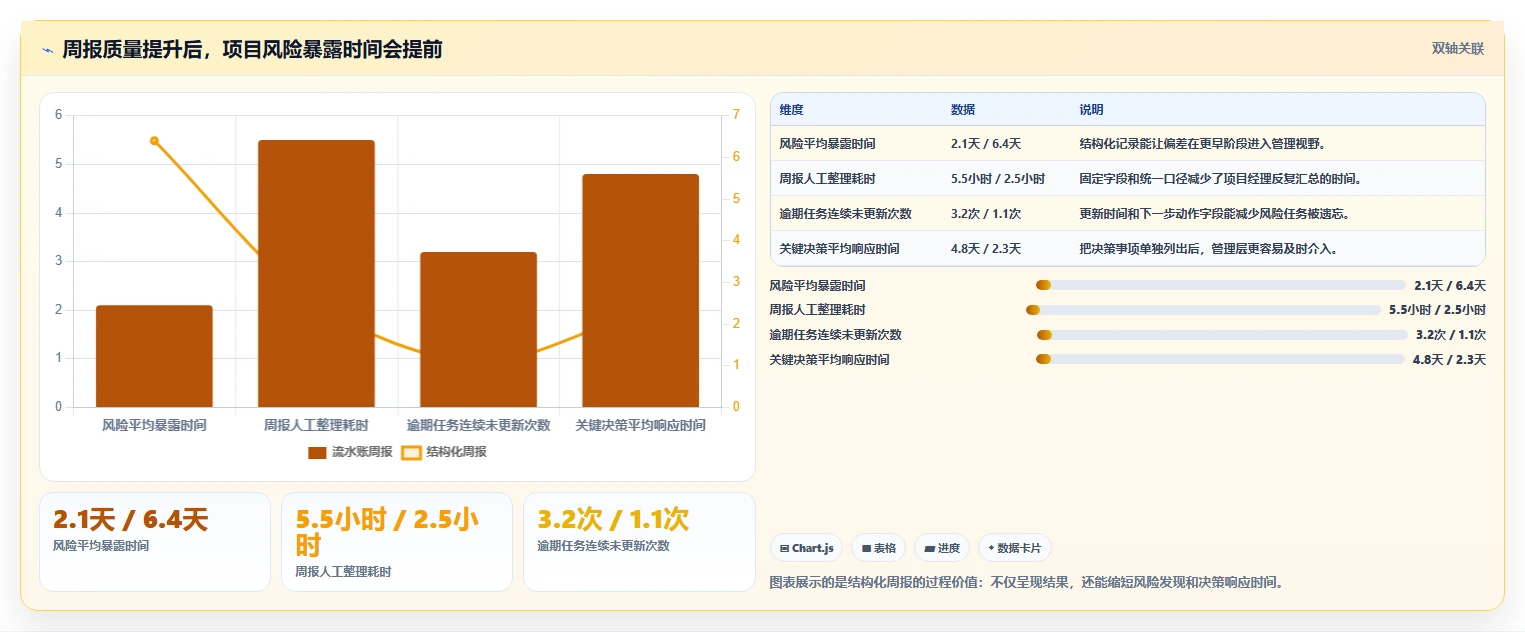Image resolution: width=1525 pixels, height=632 pixels.
Task: Click the 周报人工整理耗时 progress bar
Action: click(x=1203, y=310)
